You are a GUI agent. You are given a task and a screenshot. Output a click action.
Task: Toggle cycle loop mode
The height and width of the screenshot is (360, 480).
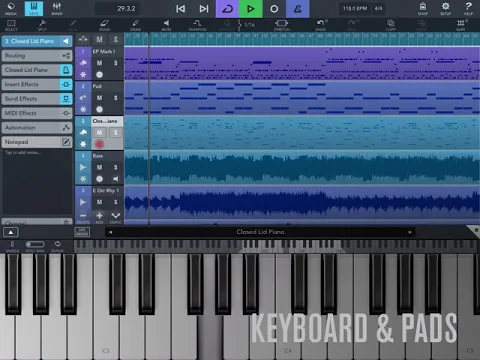tap(228, 9)
